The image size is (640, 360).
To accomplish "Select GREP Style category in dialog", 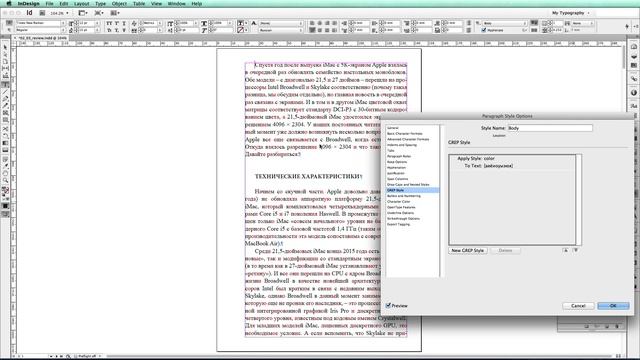I will [x=412, y=190].
